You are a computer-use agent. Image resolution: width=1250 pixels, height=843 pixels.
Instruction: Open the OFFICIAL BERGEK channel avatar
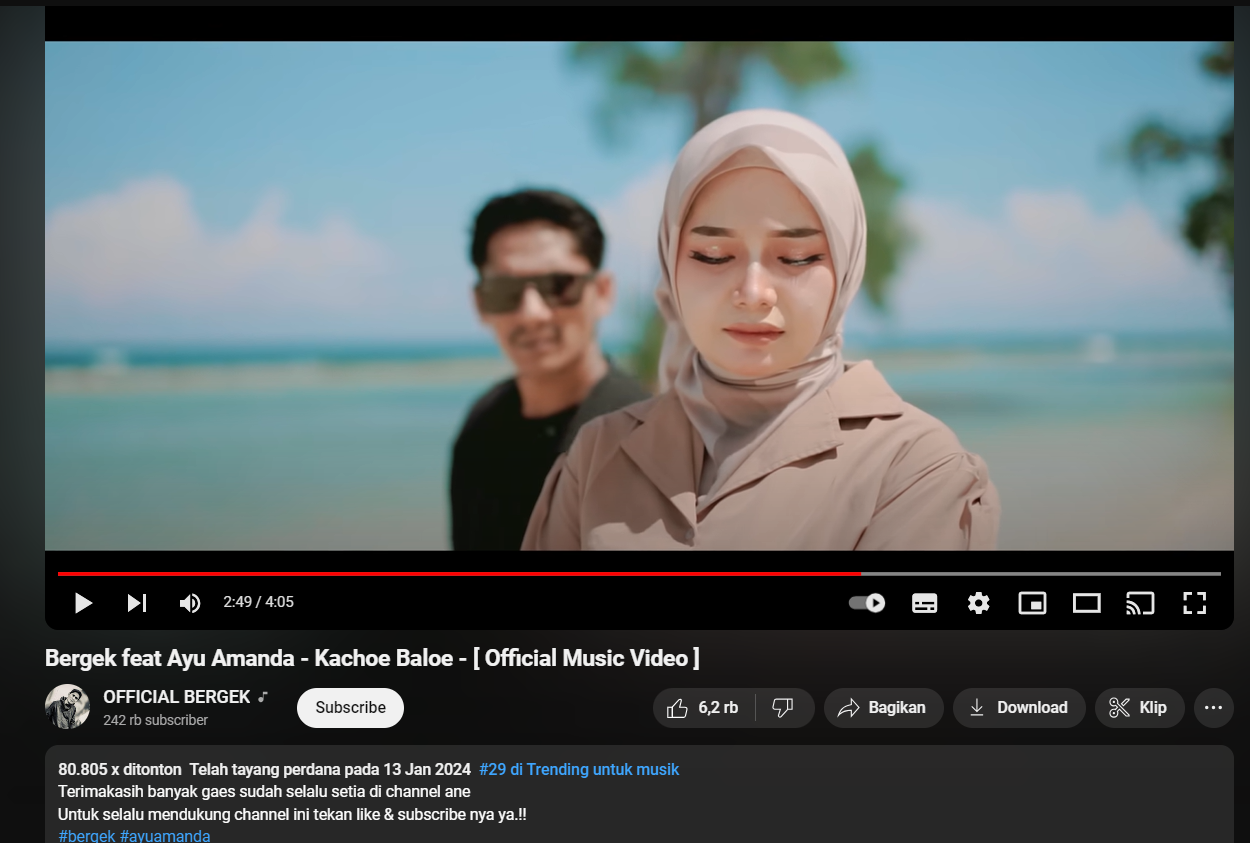coord(68,707)
